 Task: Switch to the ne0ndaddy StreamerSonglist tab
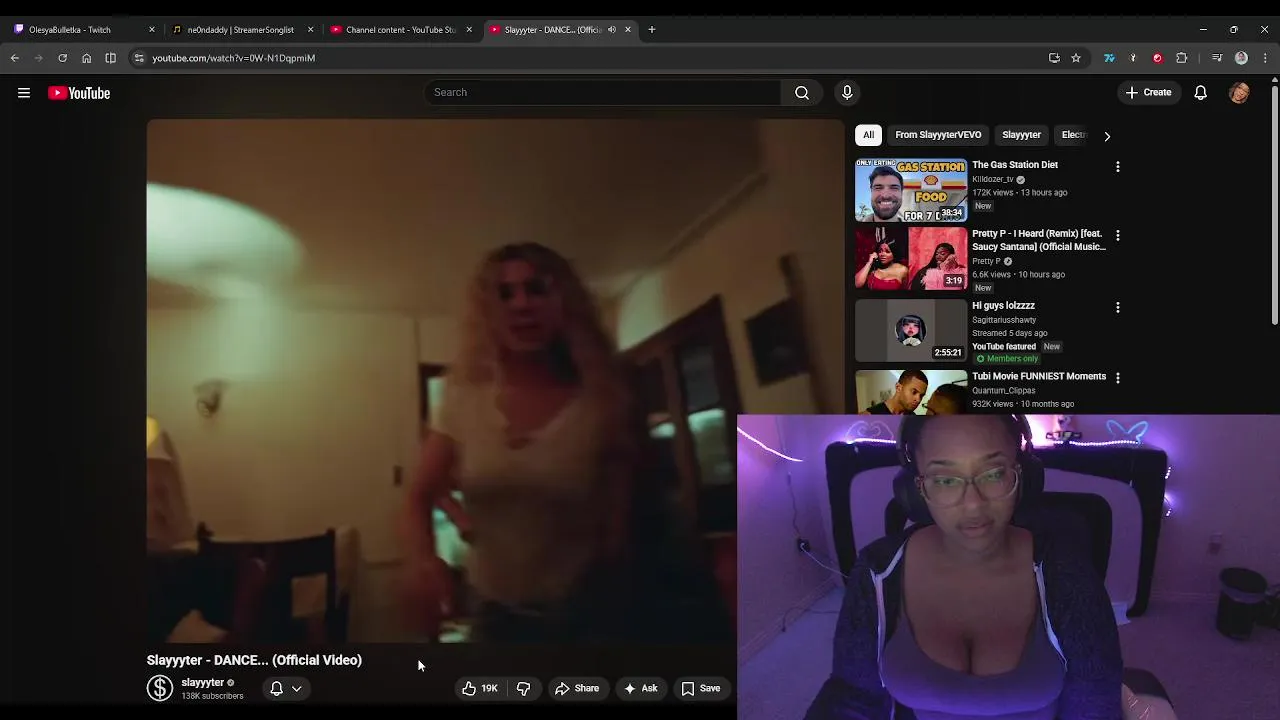(x=240, y=30)
